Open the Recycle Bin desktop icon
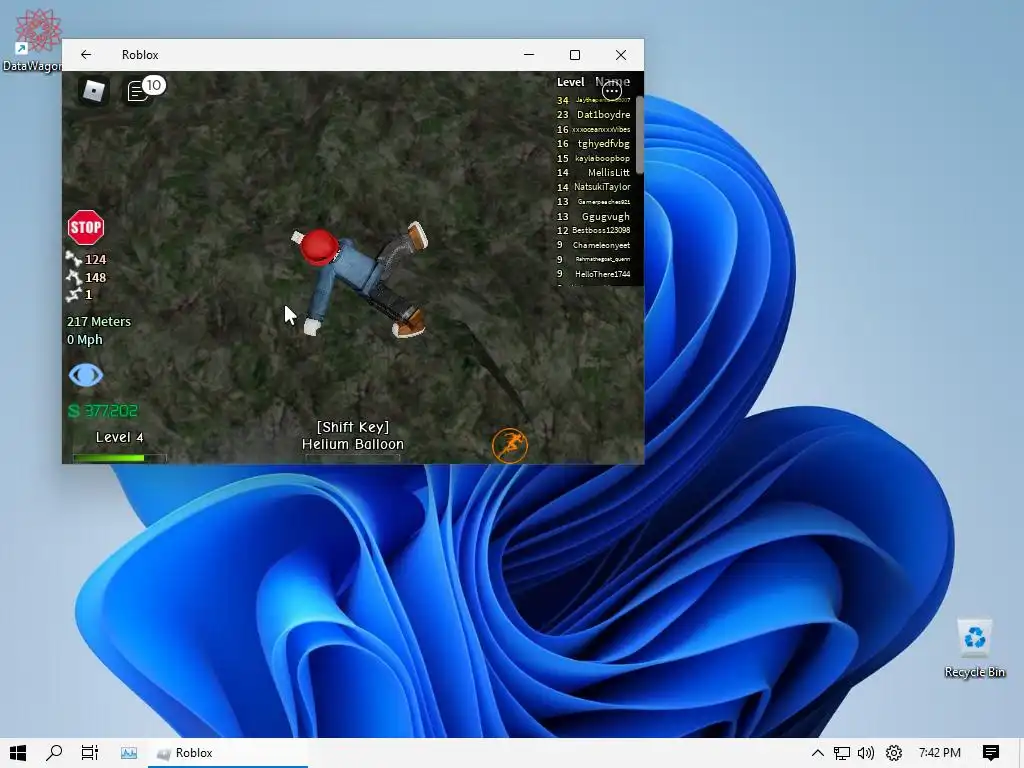The image size is (1024, 768). pyautogui.click(x=974, y=648)
